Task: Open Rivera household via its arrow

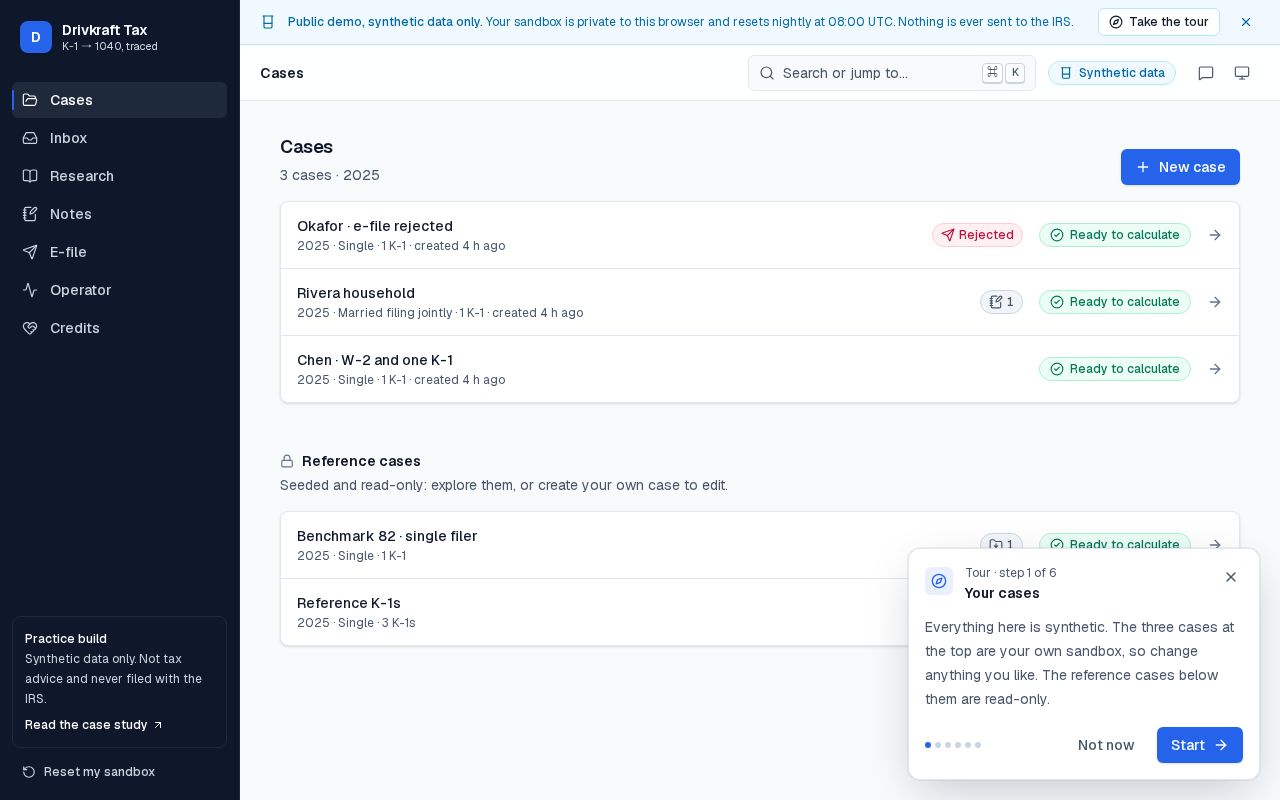Action: [1215, 302]
